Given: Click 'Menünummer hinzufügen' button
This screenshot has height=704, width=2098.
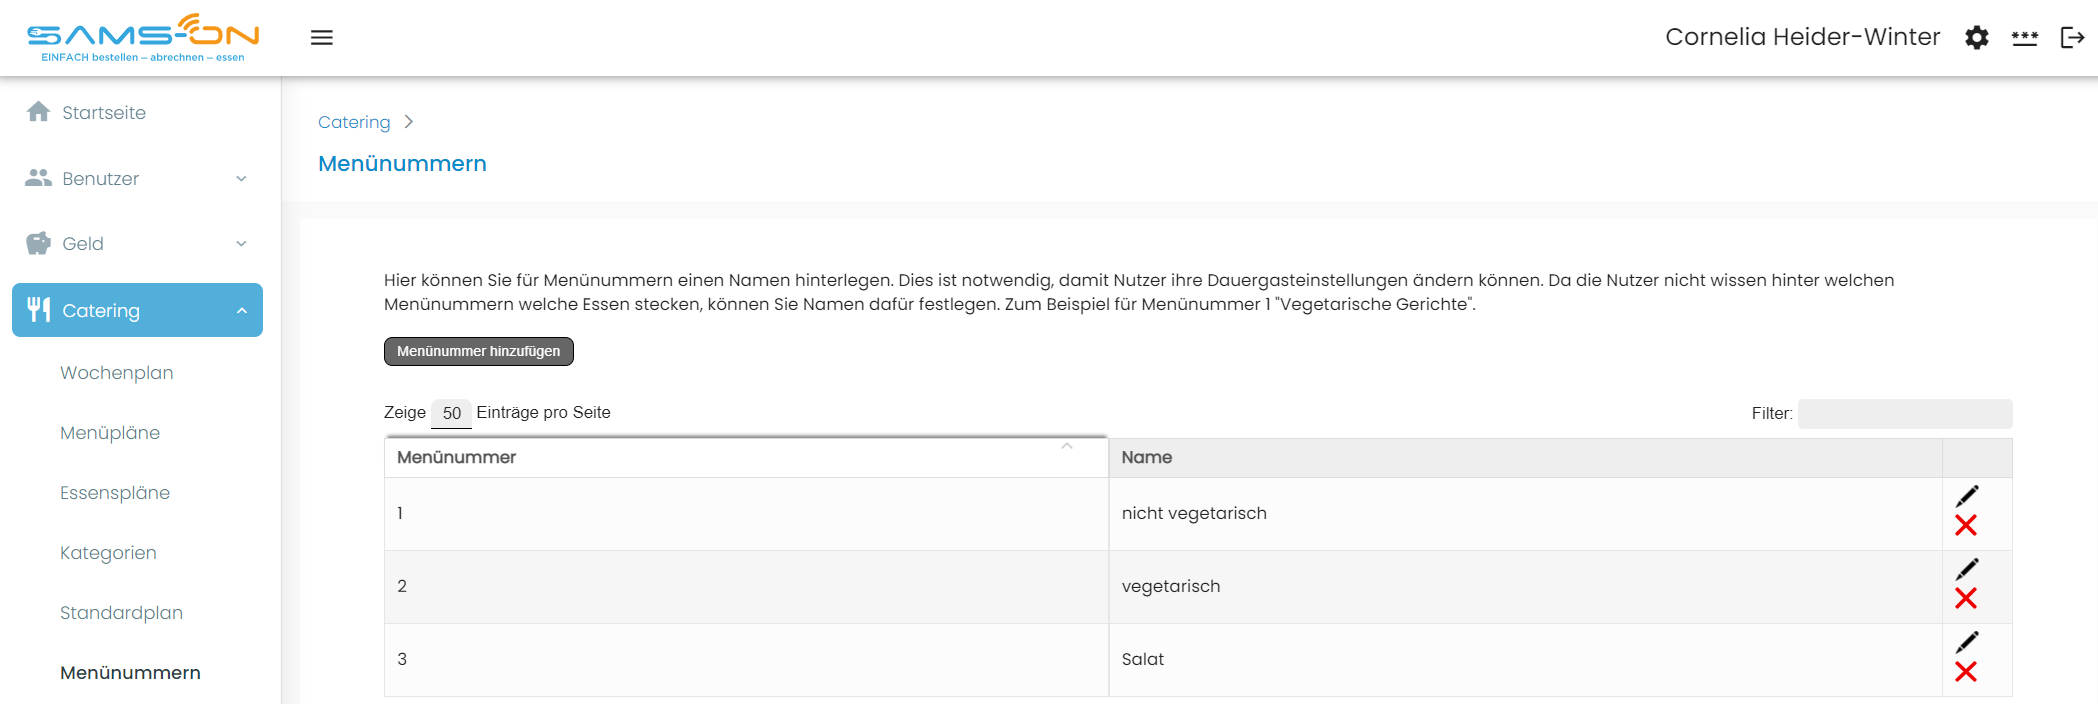Looking at the screenshot, I should pyautogui.click(x=479, y=351).
